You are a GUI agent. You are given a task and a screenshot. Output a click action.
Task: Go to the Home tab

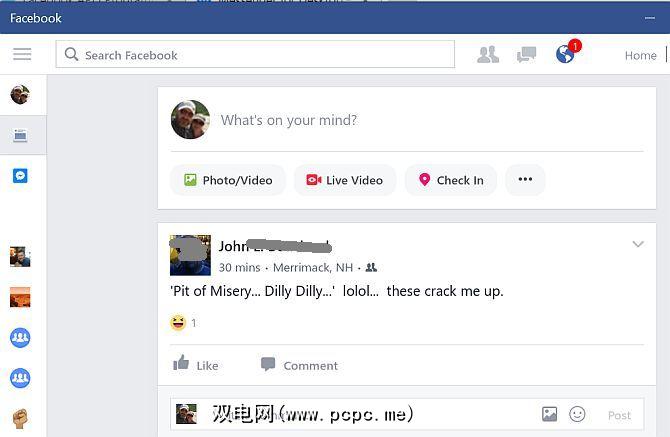640,56
